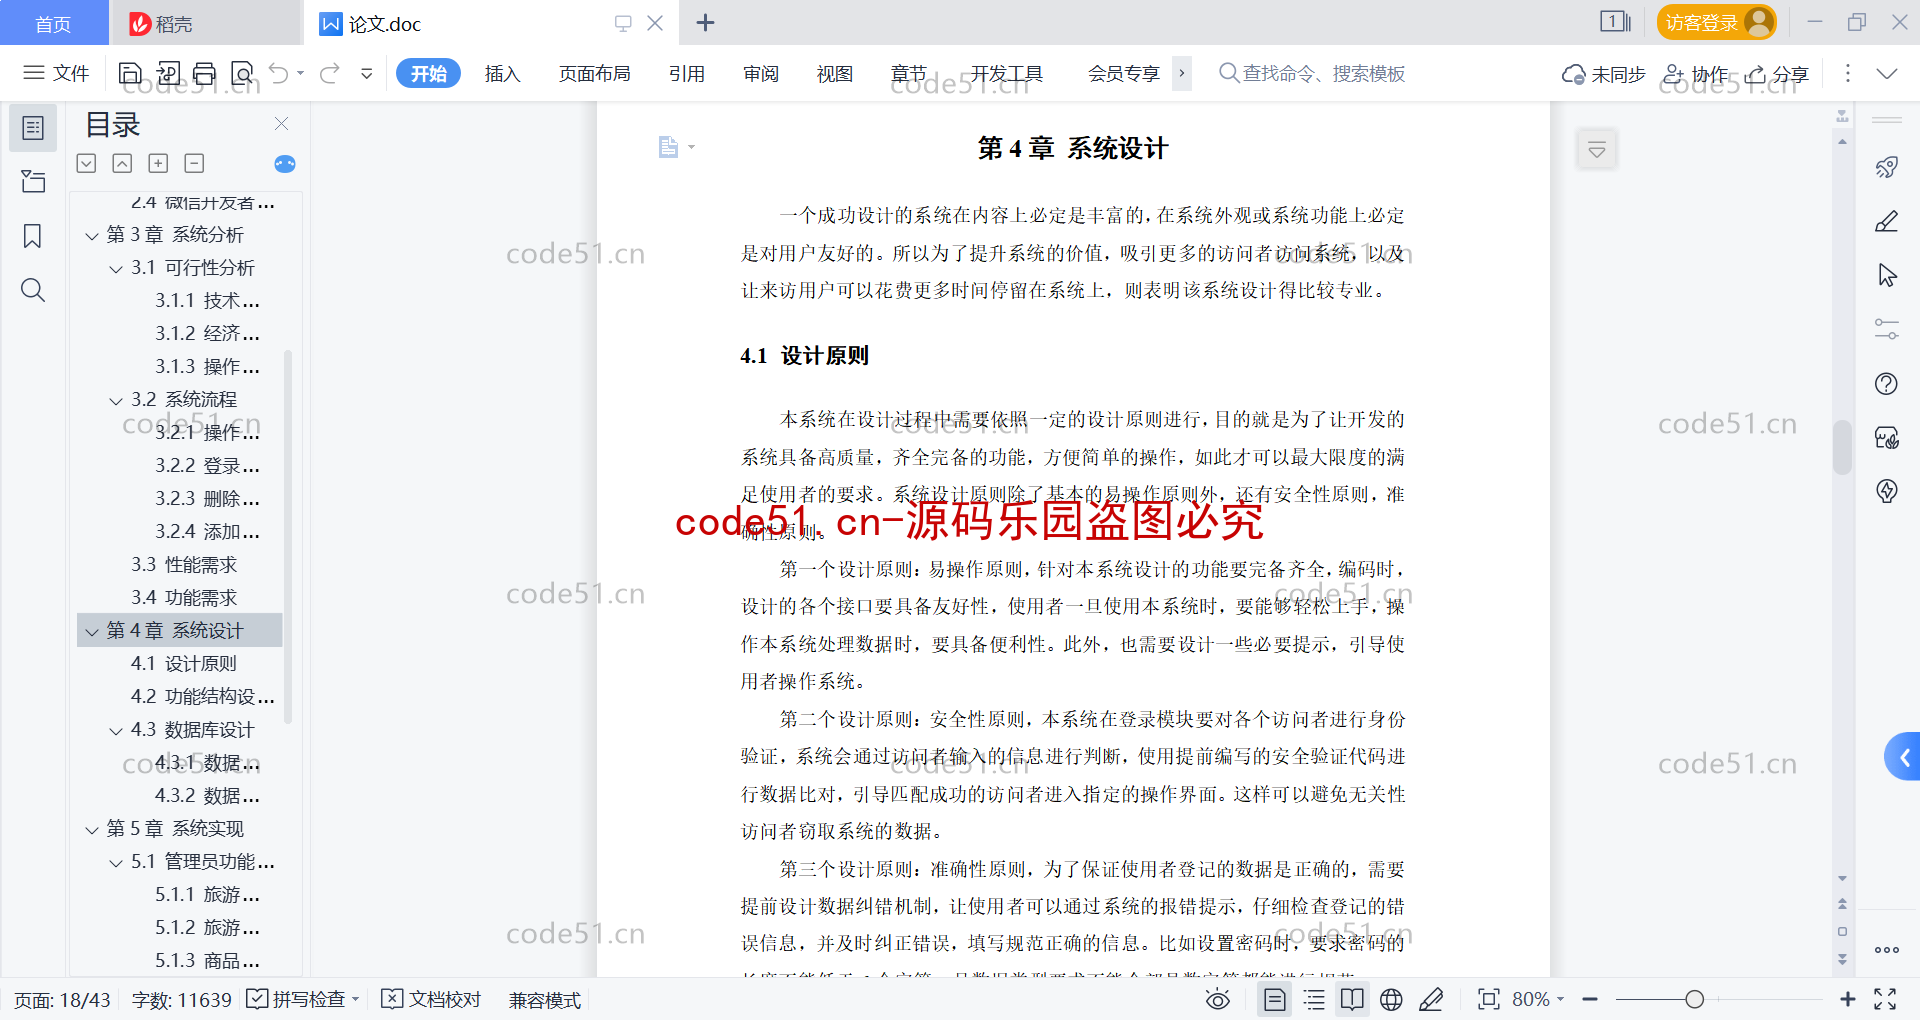Switch to the 引用 ribbon tab

[x=687, y=73]
